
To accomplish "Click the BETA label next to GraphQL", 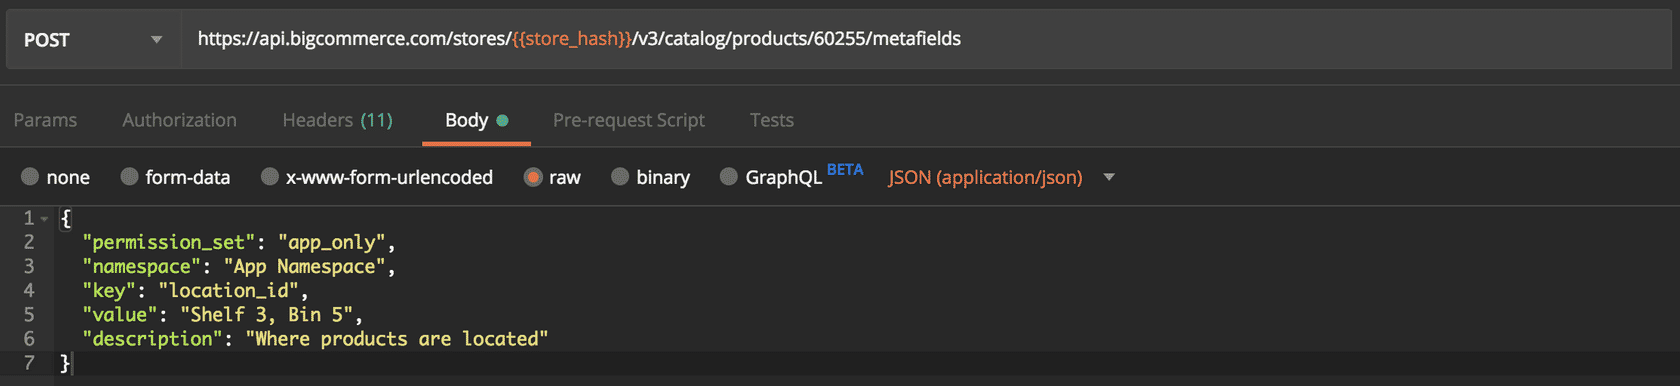I will 845,170.
